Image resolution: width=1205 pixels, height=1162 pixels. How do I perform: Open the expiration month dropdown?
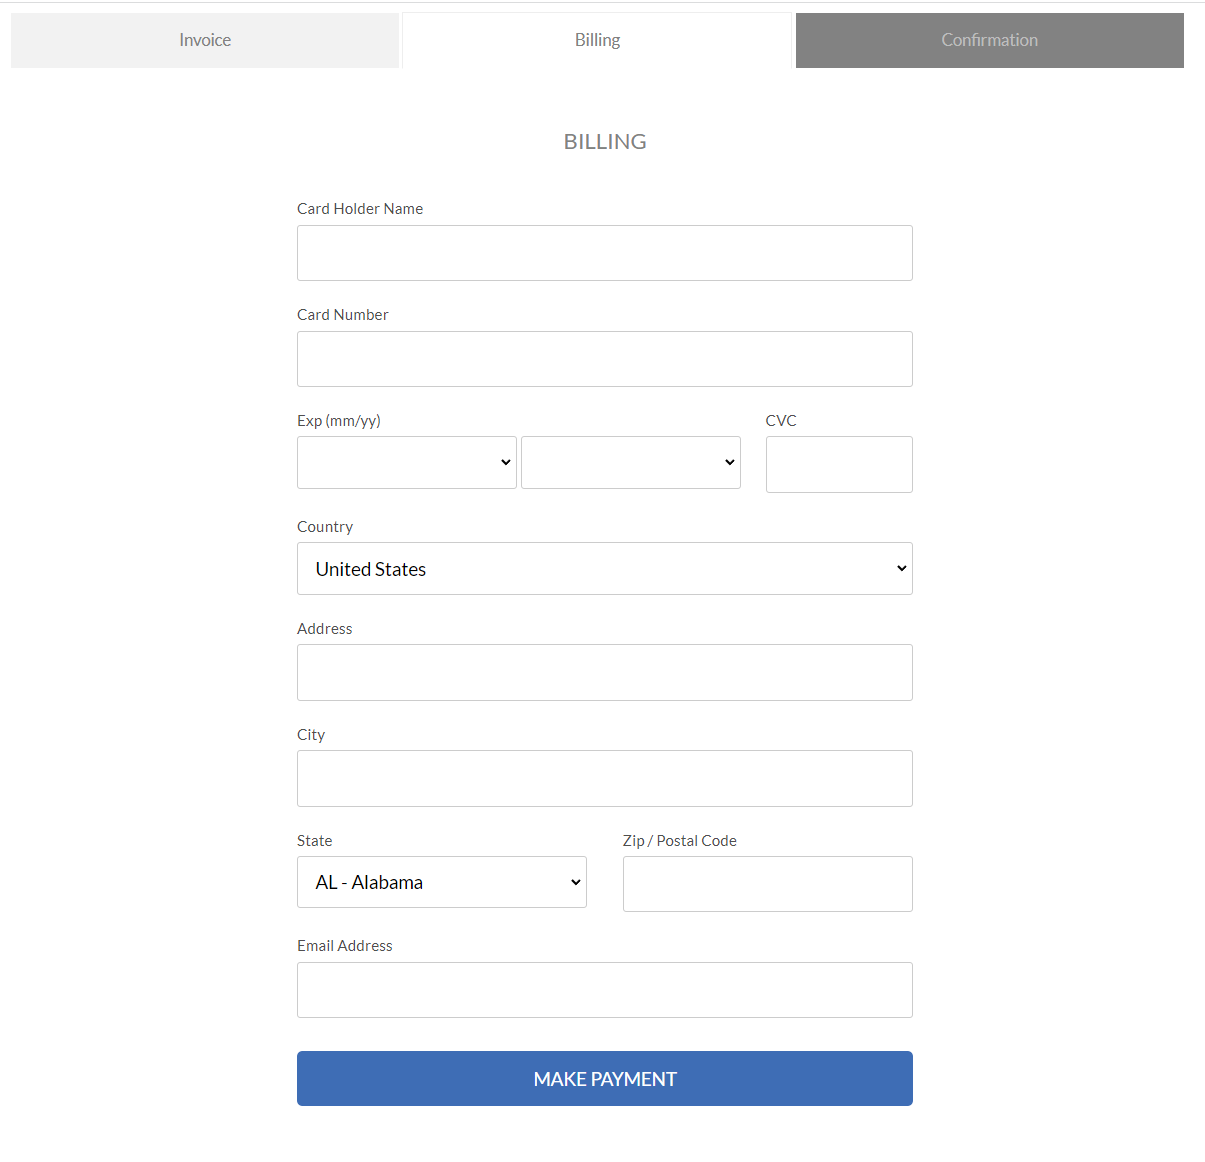pyautogui.click(x=406, y=462)
